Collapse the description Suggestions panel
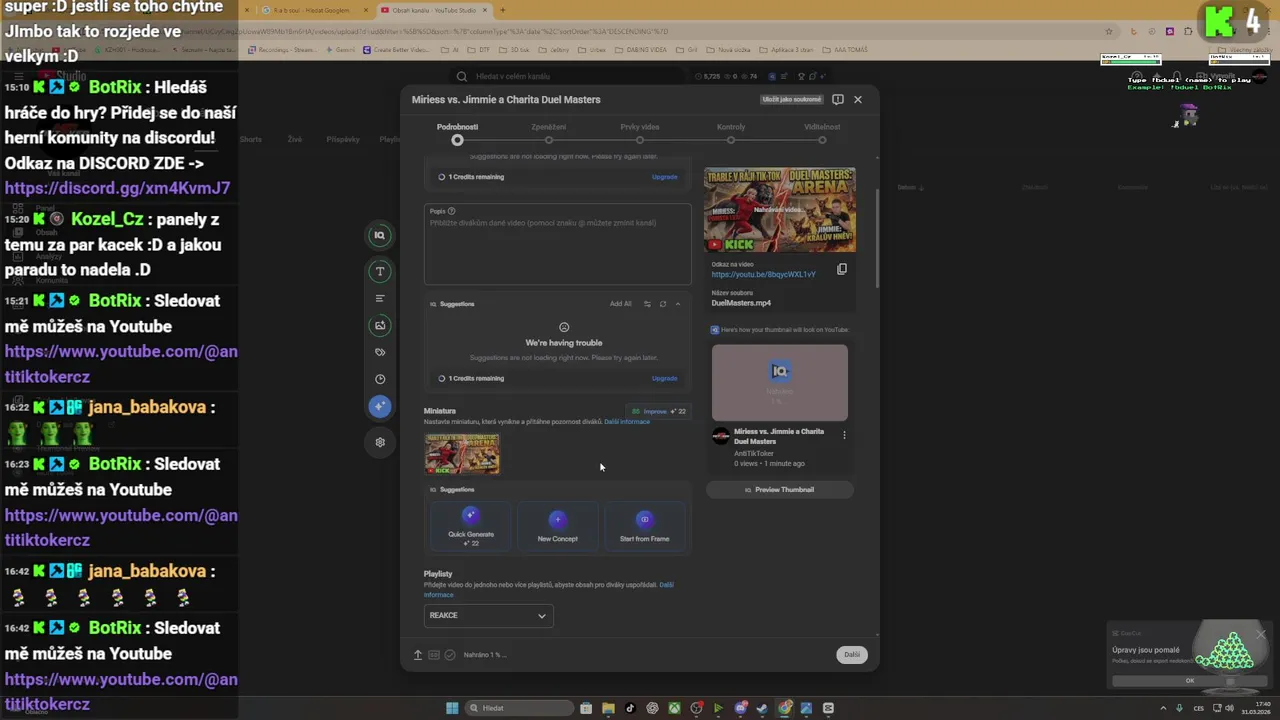The height and width of the screenshot is (720, 1280). [678, 304]
